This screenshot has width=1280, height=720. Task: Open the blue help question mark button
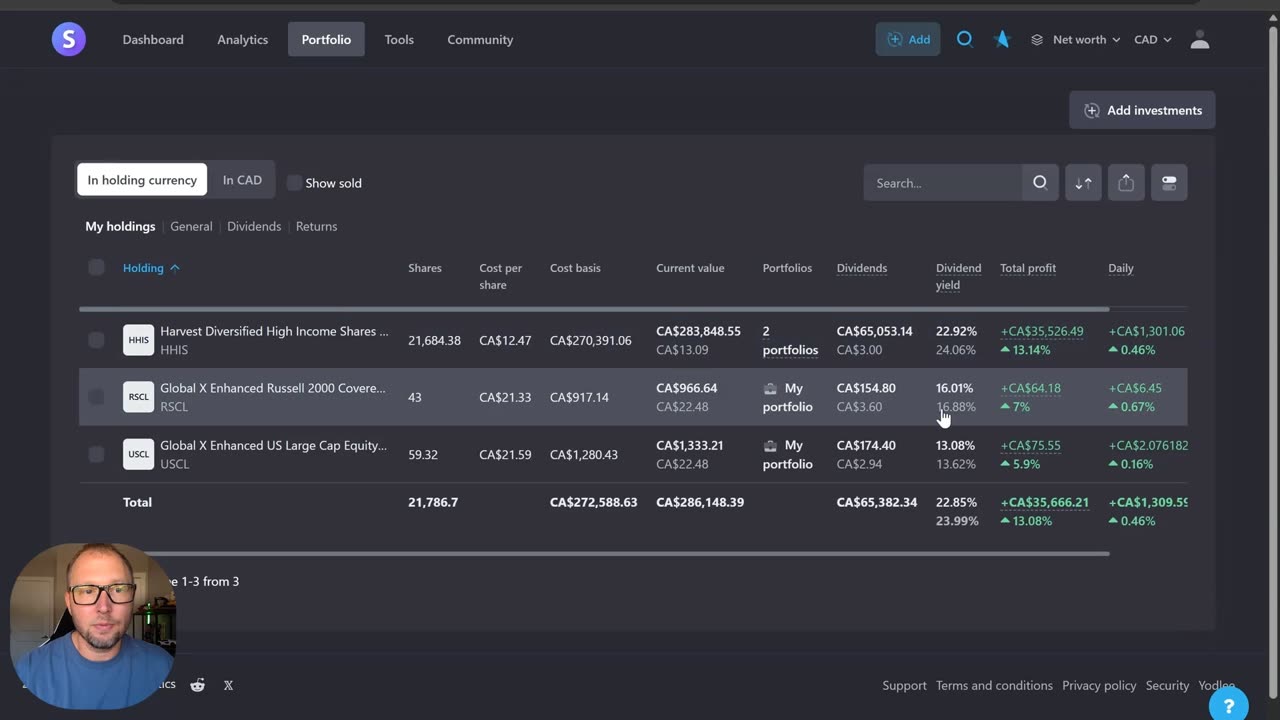pos(1228,705)
